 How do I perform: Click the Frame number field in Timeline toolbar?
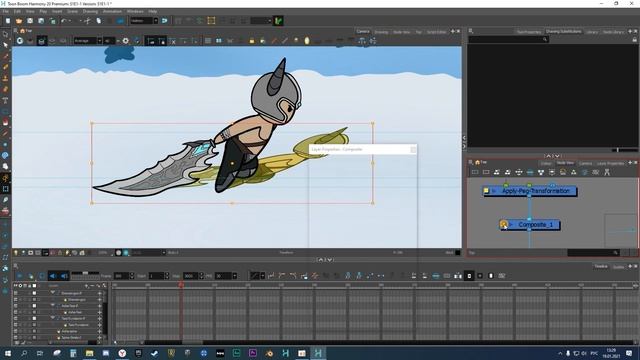pos(121,276)
